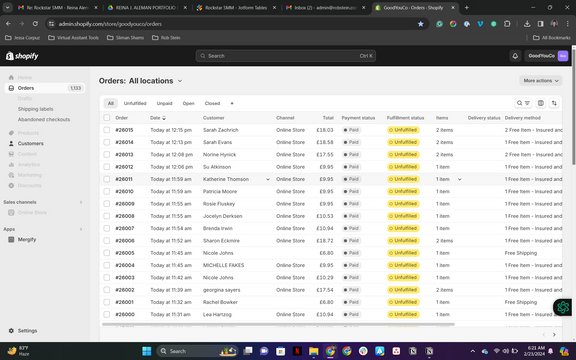Open the browser extensions puzzle icon

(507, 24)
